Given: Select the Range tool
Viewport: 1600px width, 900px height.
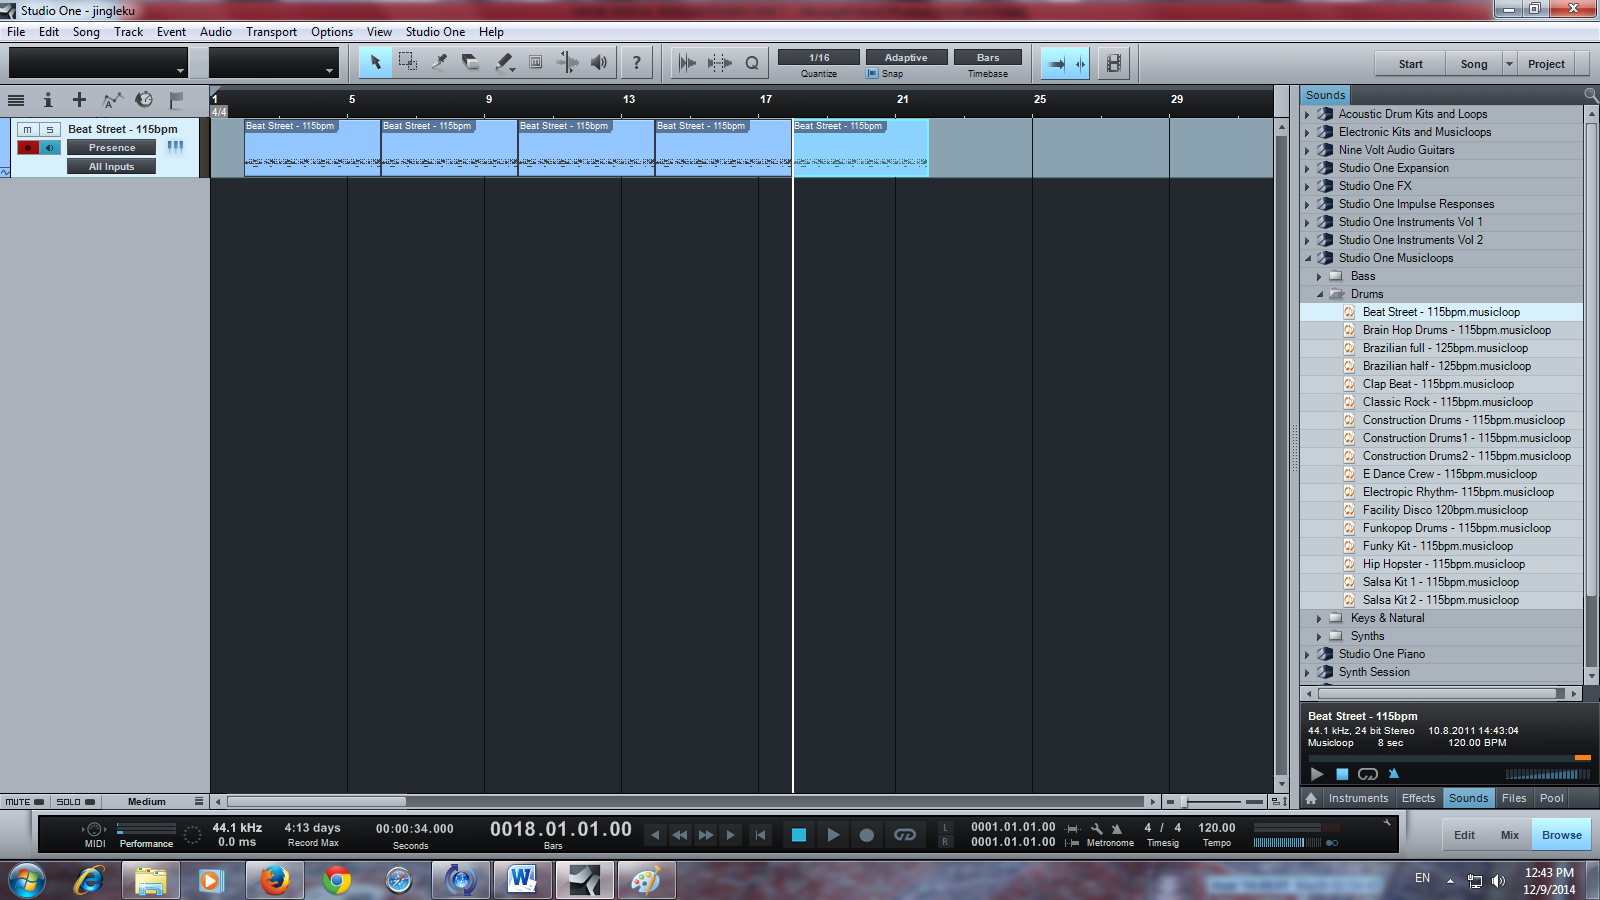Looking at the screenshot, I should coord(408,62).
